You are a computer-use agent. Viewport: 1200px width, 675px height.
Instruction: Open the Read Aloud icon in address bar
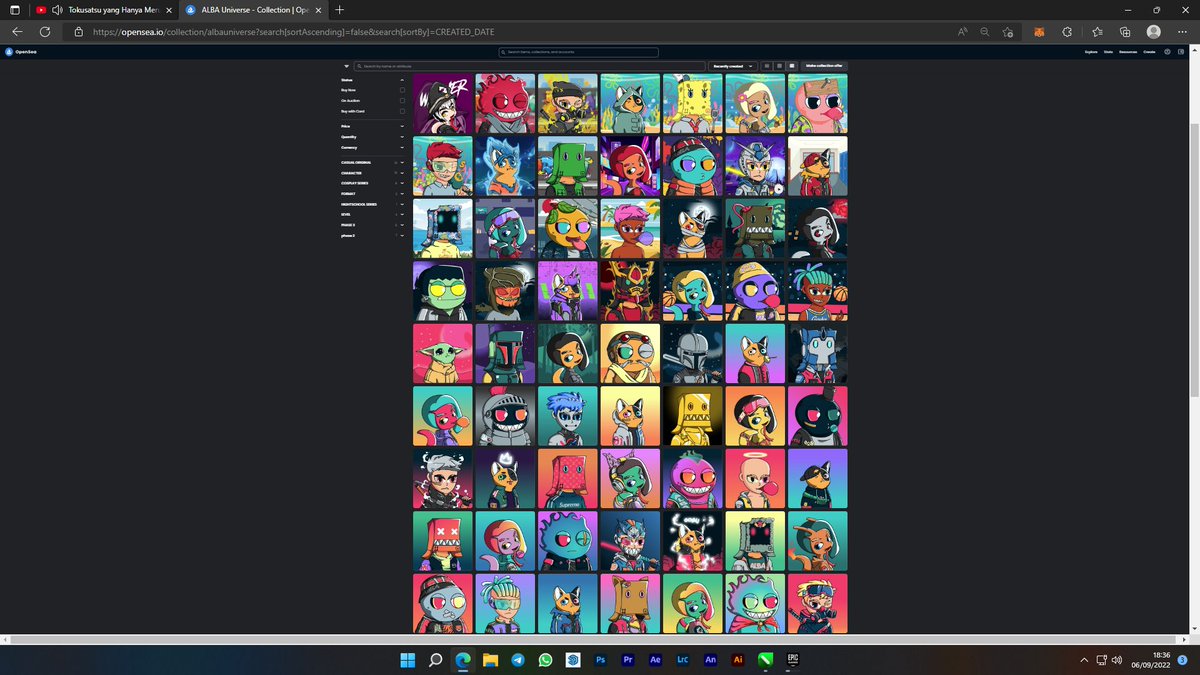[962, 32]
